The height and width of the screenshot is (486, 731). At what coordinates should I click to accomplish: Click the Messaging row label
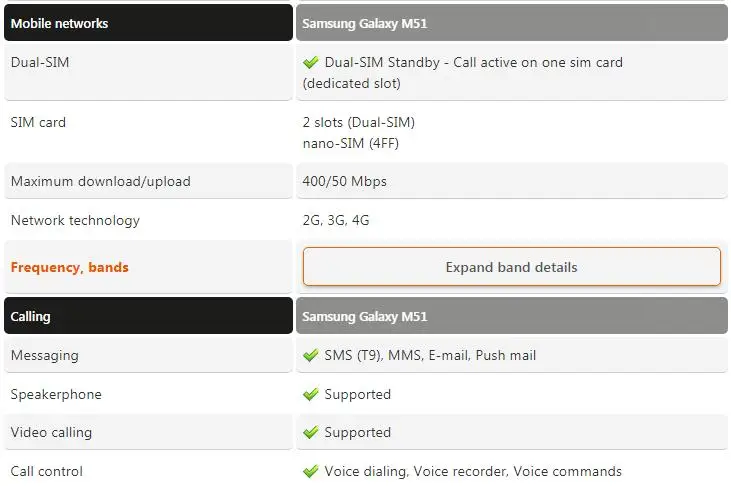coord(45,355)
